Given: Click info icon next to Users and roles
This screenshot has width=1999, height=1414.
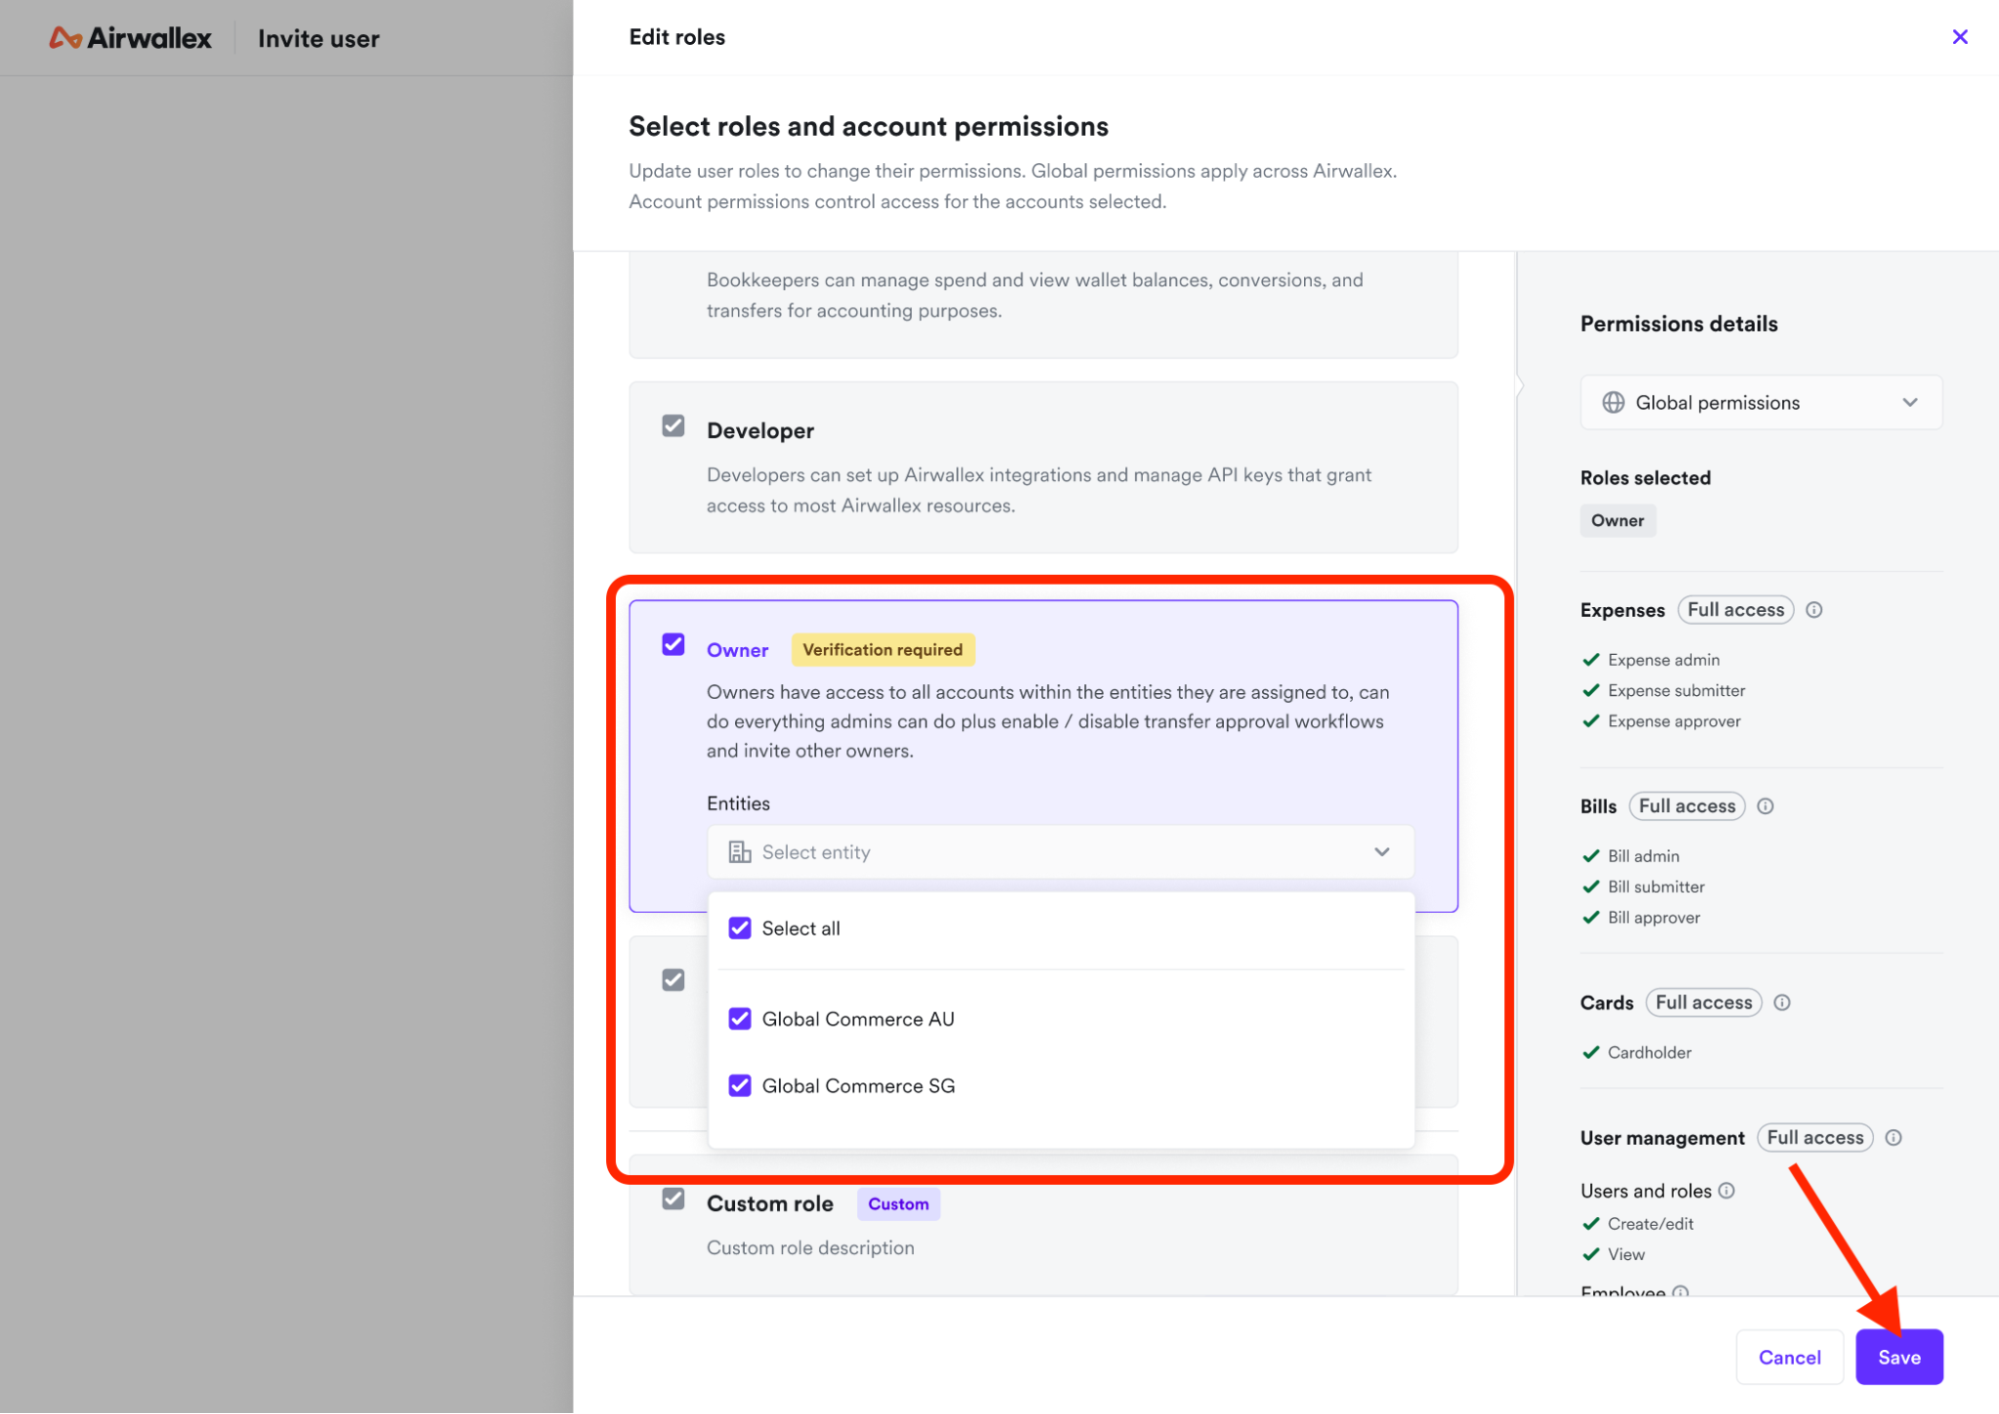Looking at the screenshot, I should point(1727,1190).
